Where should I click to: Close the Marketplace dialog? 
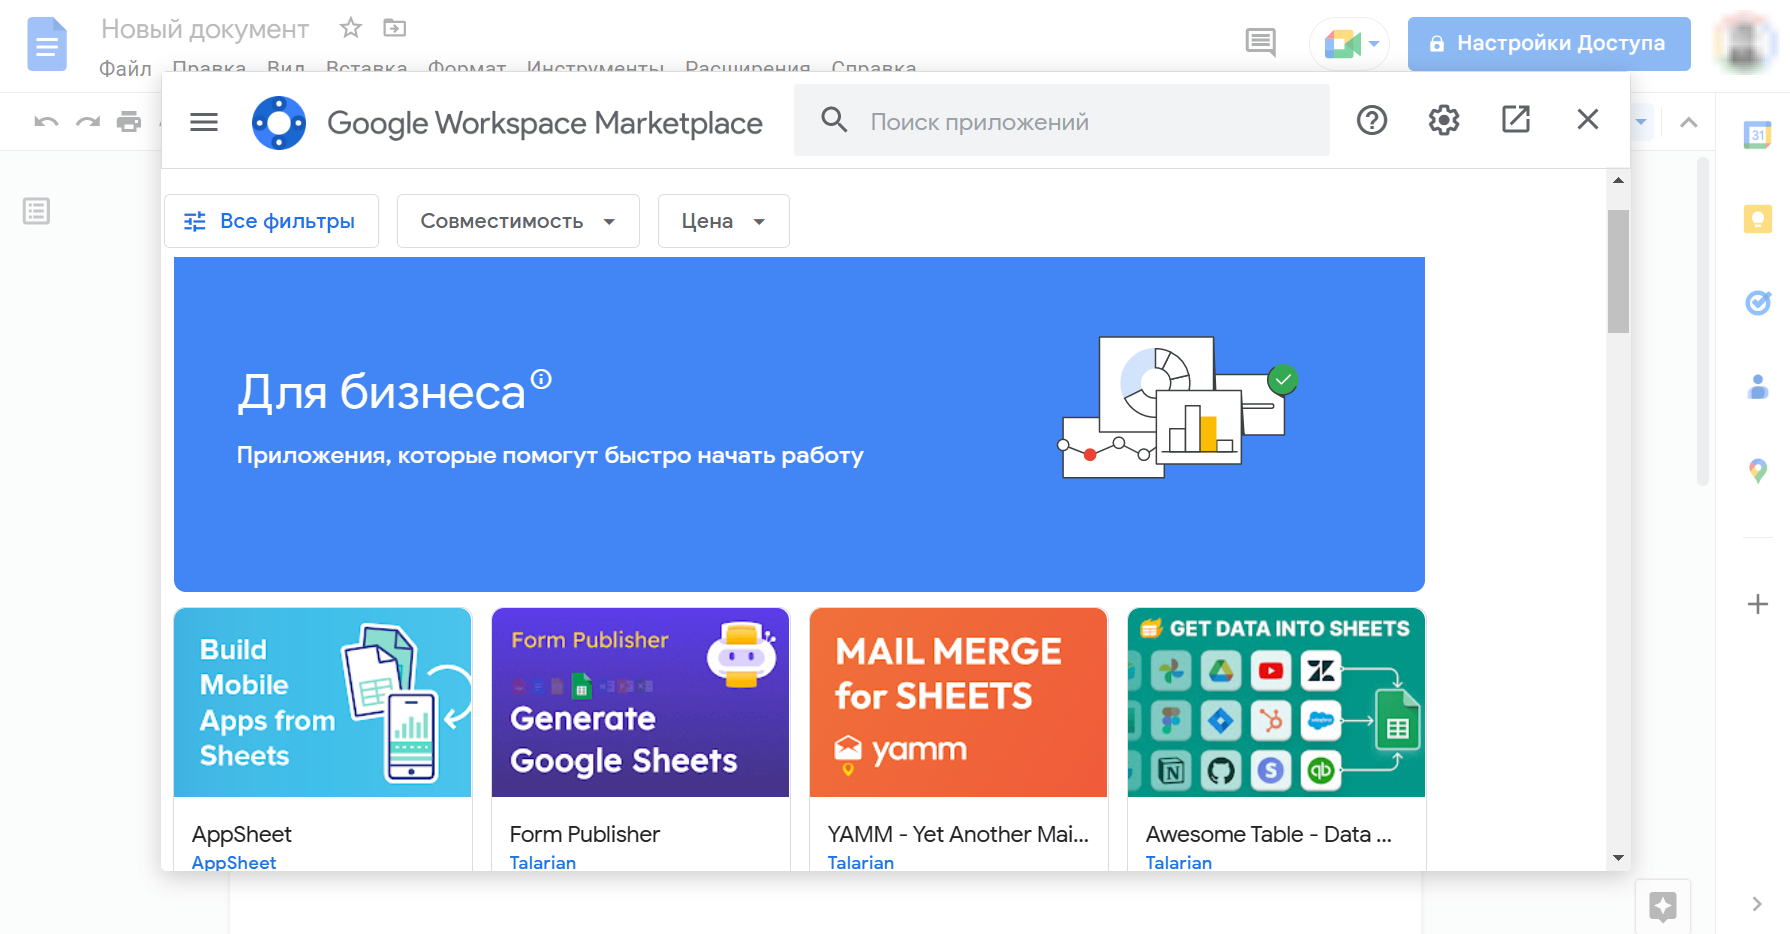[1588, 120]
